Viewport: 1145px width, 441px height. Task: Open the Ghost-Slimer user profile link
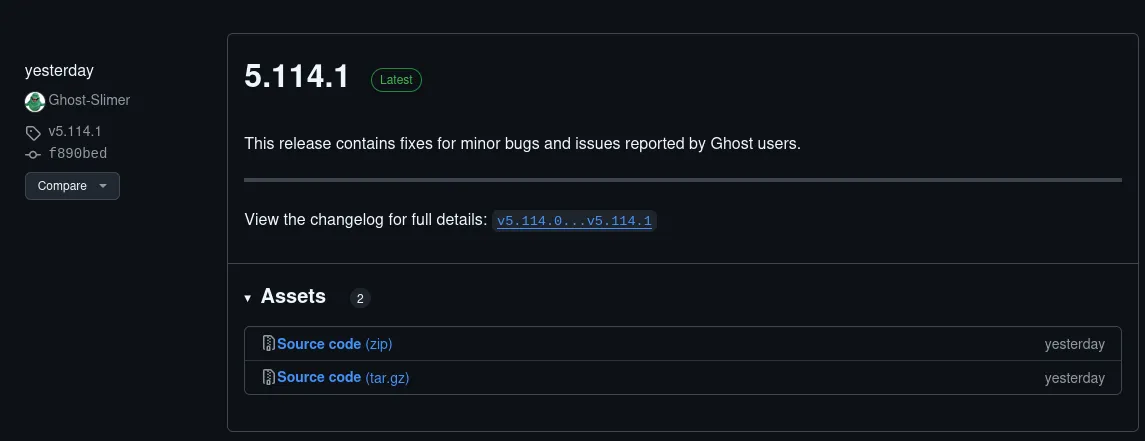(89, 100)
